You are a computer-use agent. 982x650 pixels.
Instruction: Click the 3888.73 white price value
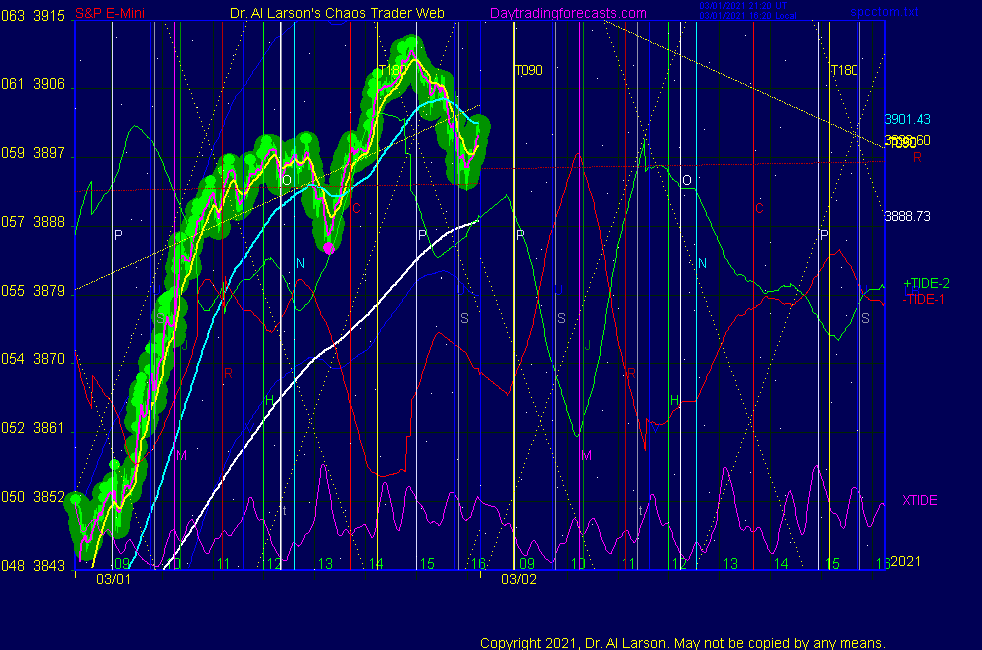(x=907, y=215)
